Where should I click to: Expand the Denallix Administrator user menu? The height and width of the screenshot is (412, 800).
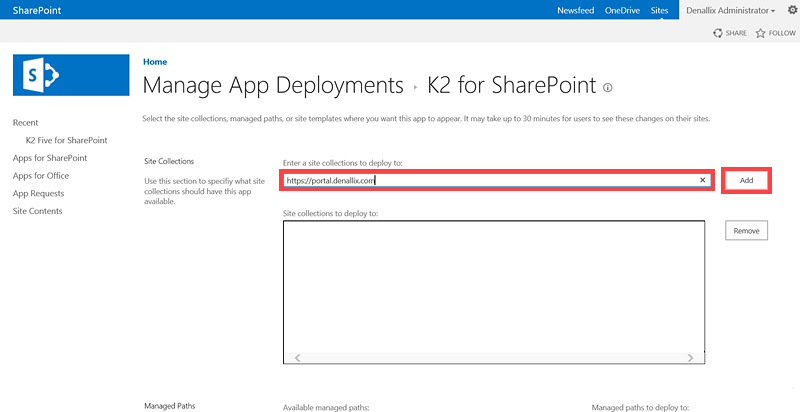[731, 10]
